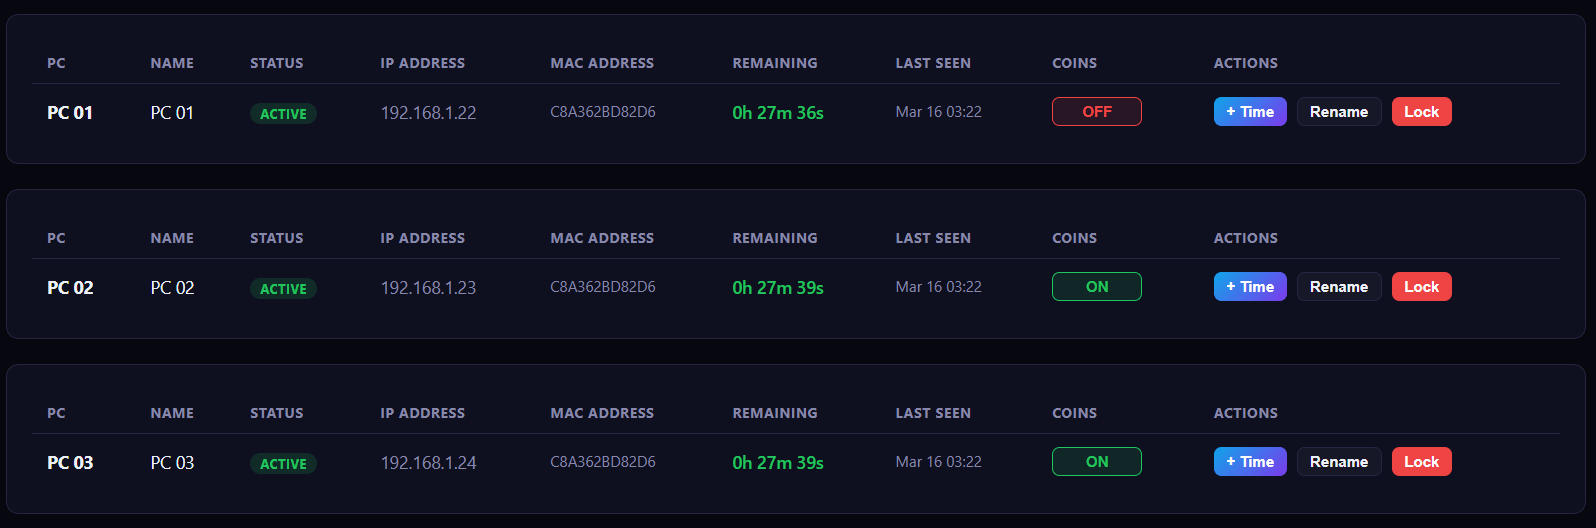
Task: Add time to PC 01
Action: (1249, 112)
